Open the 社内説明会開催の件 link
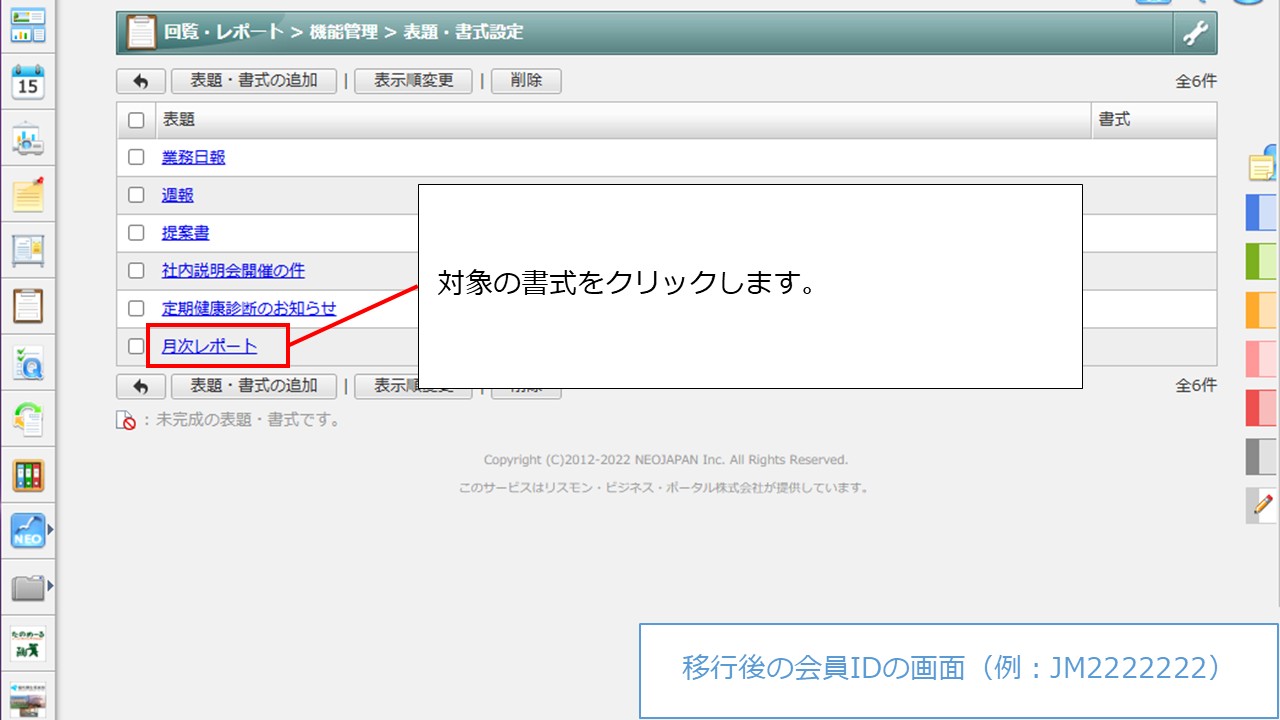The height and width of the screenshot is (720, 1280). pos(234,271)
